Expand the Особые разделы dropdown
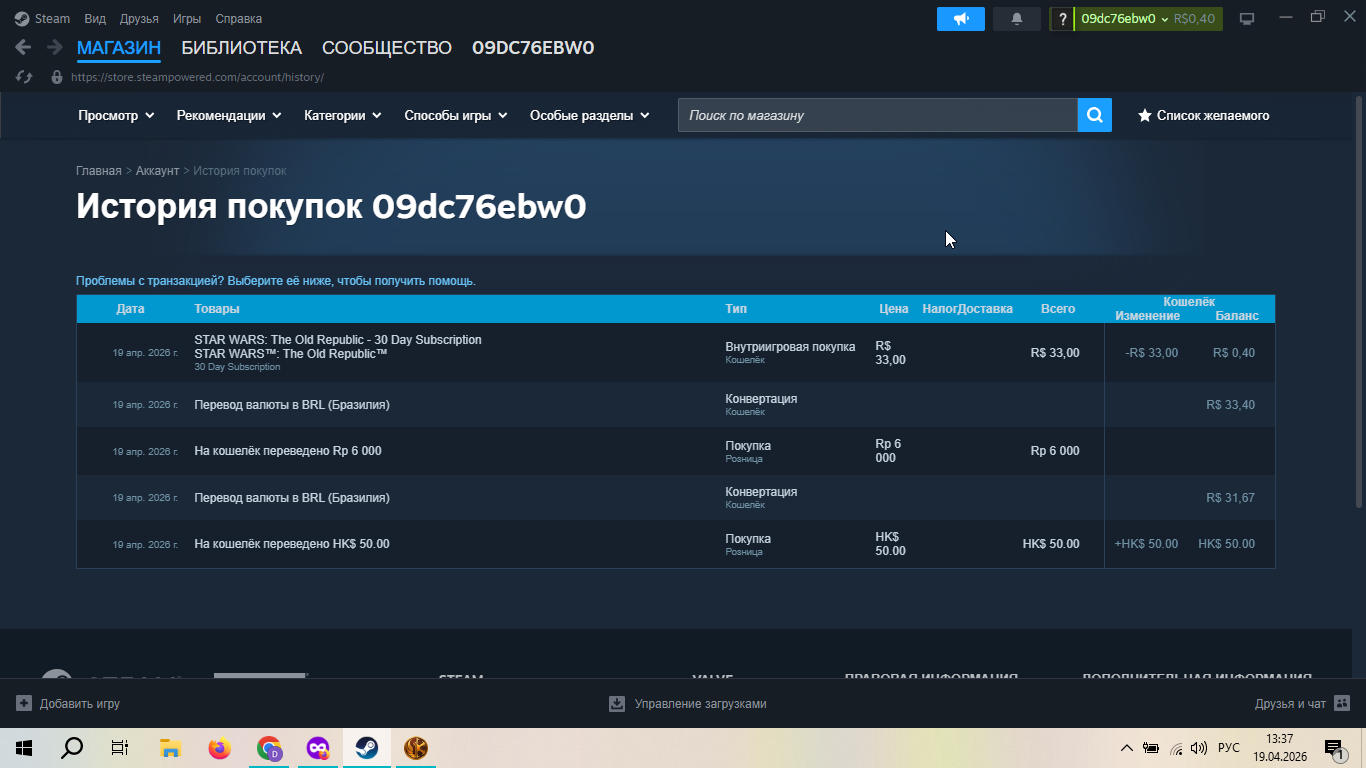The height and width of the screenshot is (768, 1366). coord(589,115)
